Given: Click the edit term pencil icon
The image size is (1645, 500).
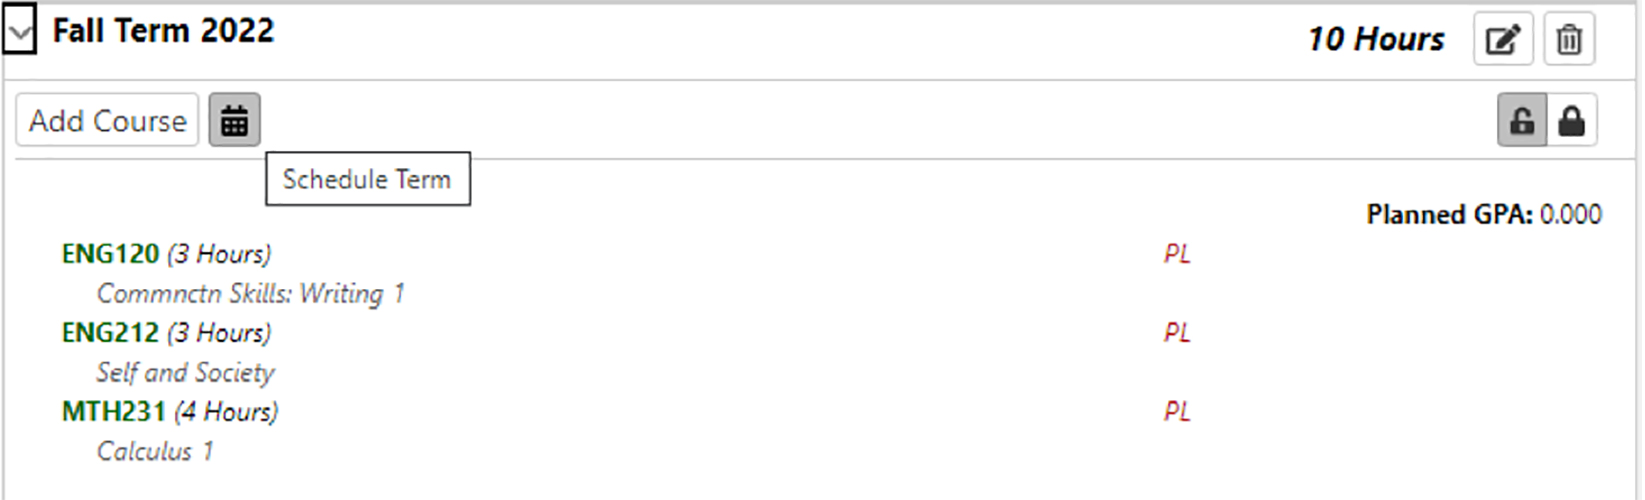Looking at the screenshot, I should [x=1502, y=40].
